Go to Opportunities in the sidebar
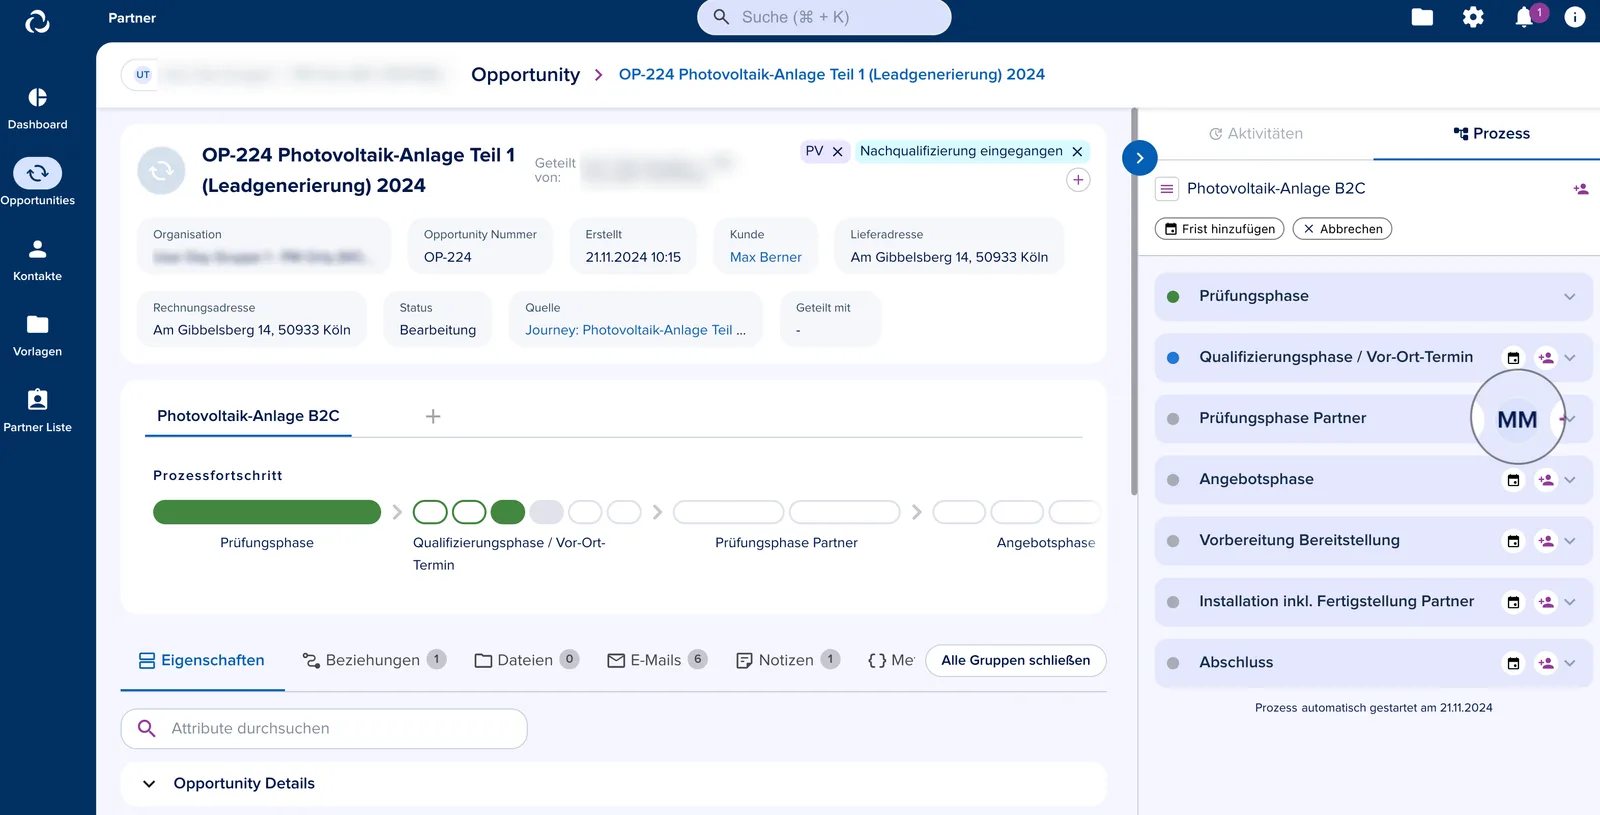 38,183
